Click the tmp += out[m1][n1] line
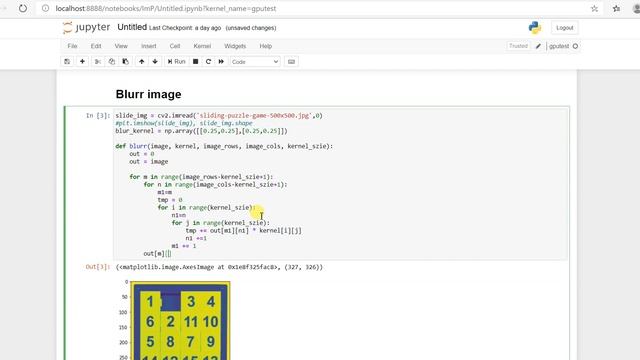 point(244,231)
